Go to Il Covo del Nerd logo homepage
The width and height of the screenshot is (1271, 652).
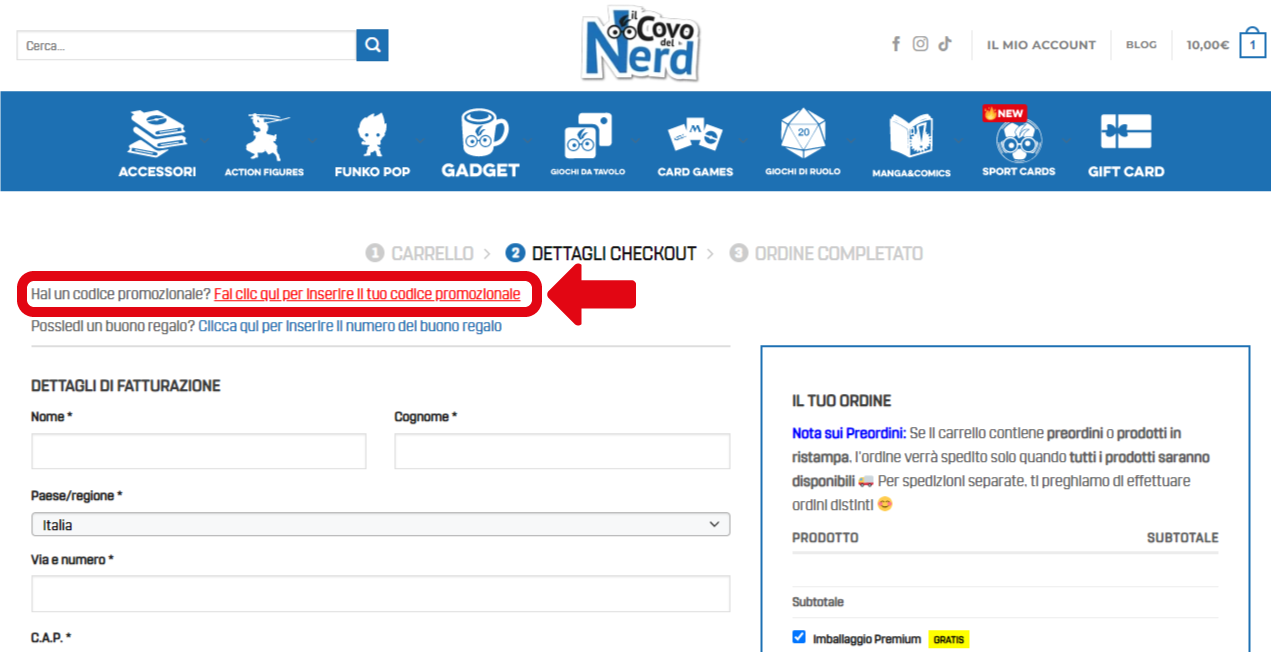click(x=640, y=44)
